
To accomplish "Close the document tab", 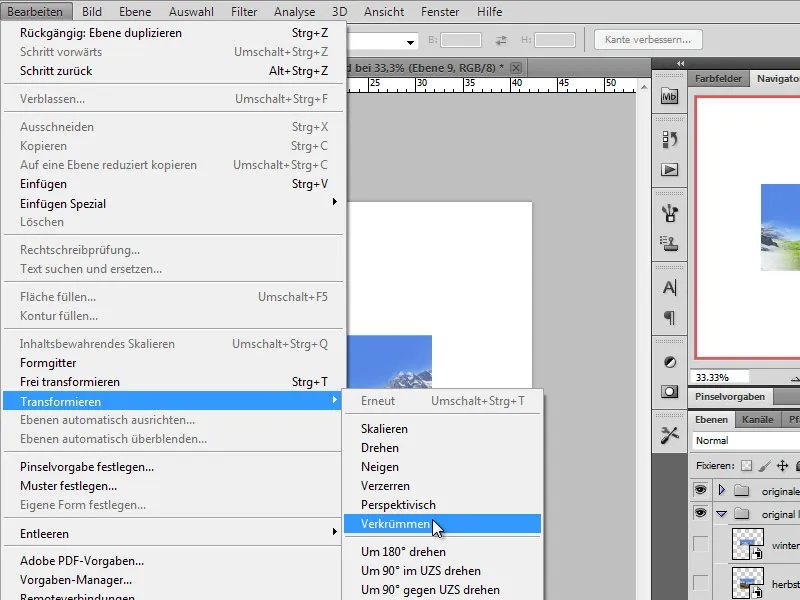I will pos(516,67).
